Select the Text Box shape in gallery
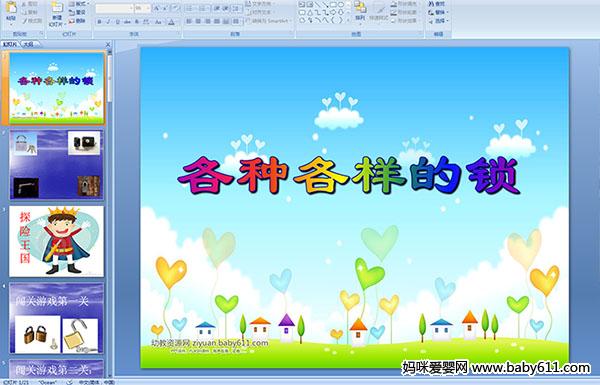This screenshot has height=385, width=600. [x=302, y=5]
